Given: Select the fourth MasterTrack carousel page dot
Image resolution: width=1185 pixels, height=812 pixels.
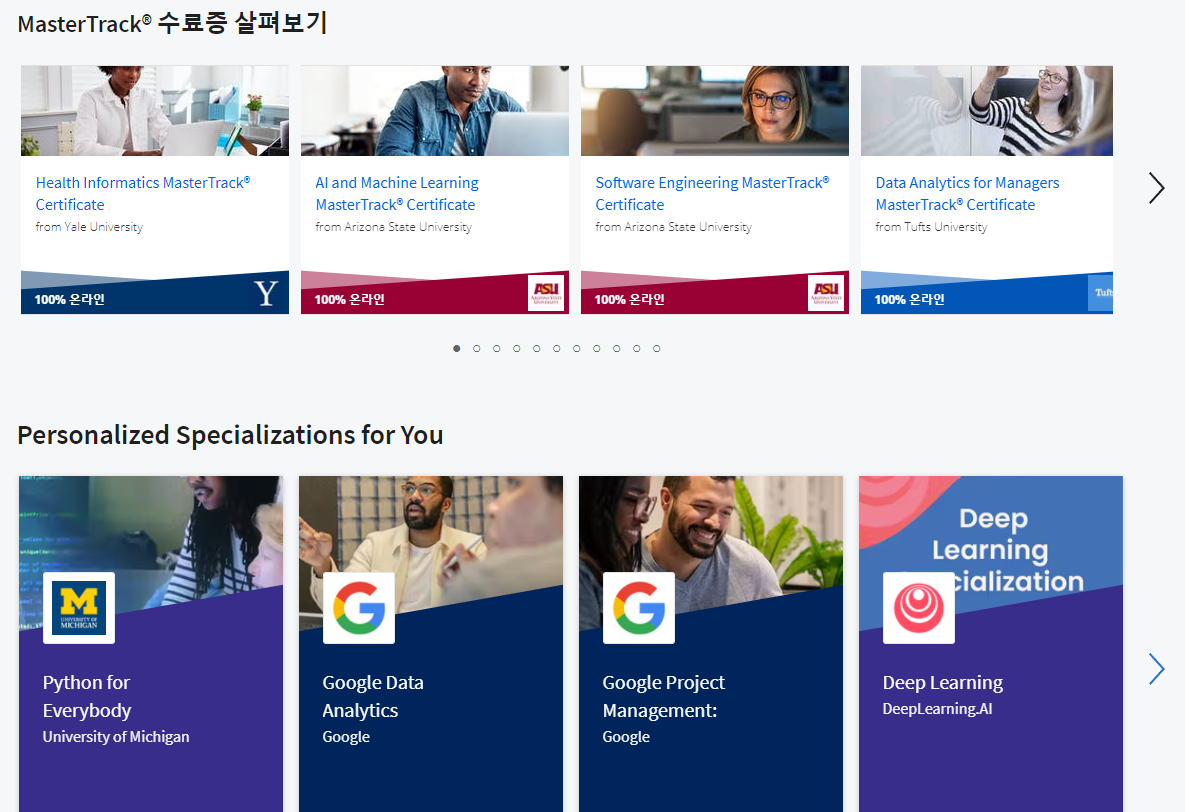Looking at the screenshot, I should coord(517,349).
